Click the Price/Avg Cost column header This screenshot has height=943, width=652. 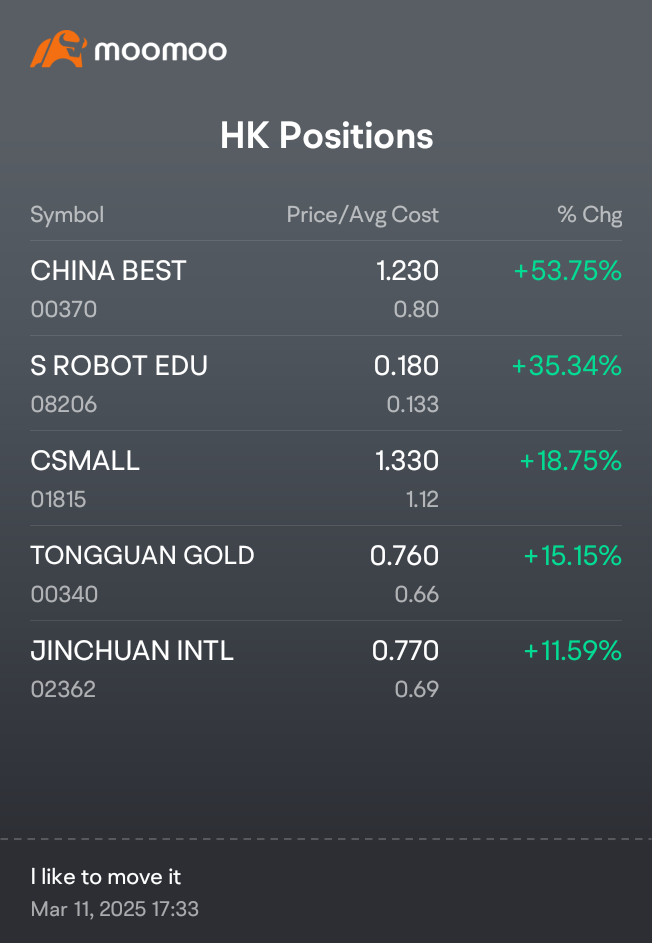point(363,215)
